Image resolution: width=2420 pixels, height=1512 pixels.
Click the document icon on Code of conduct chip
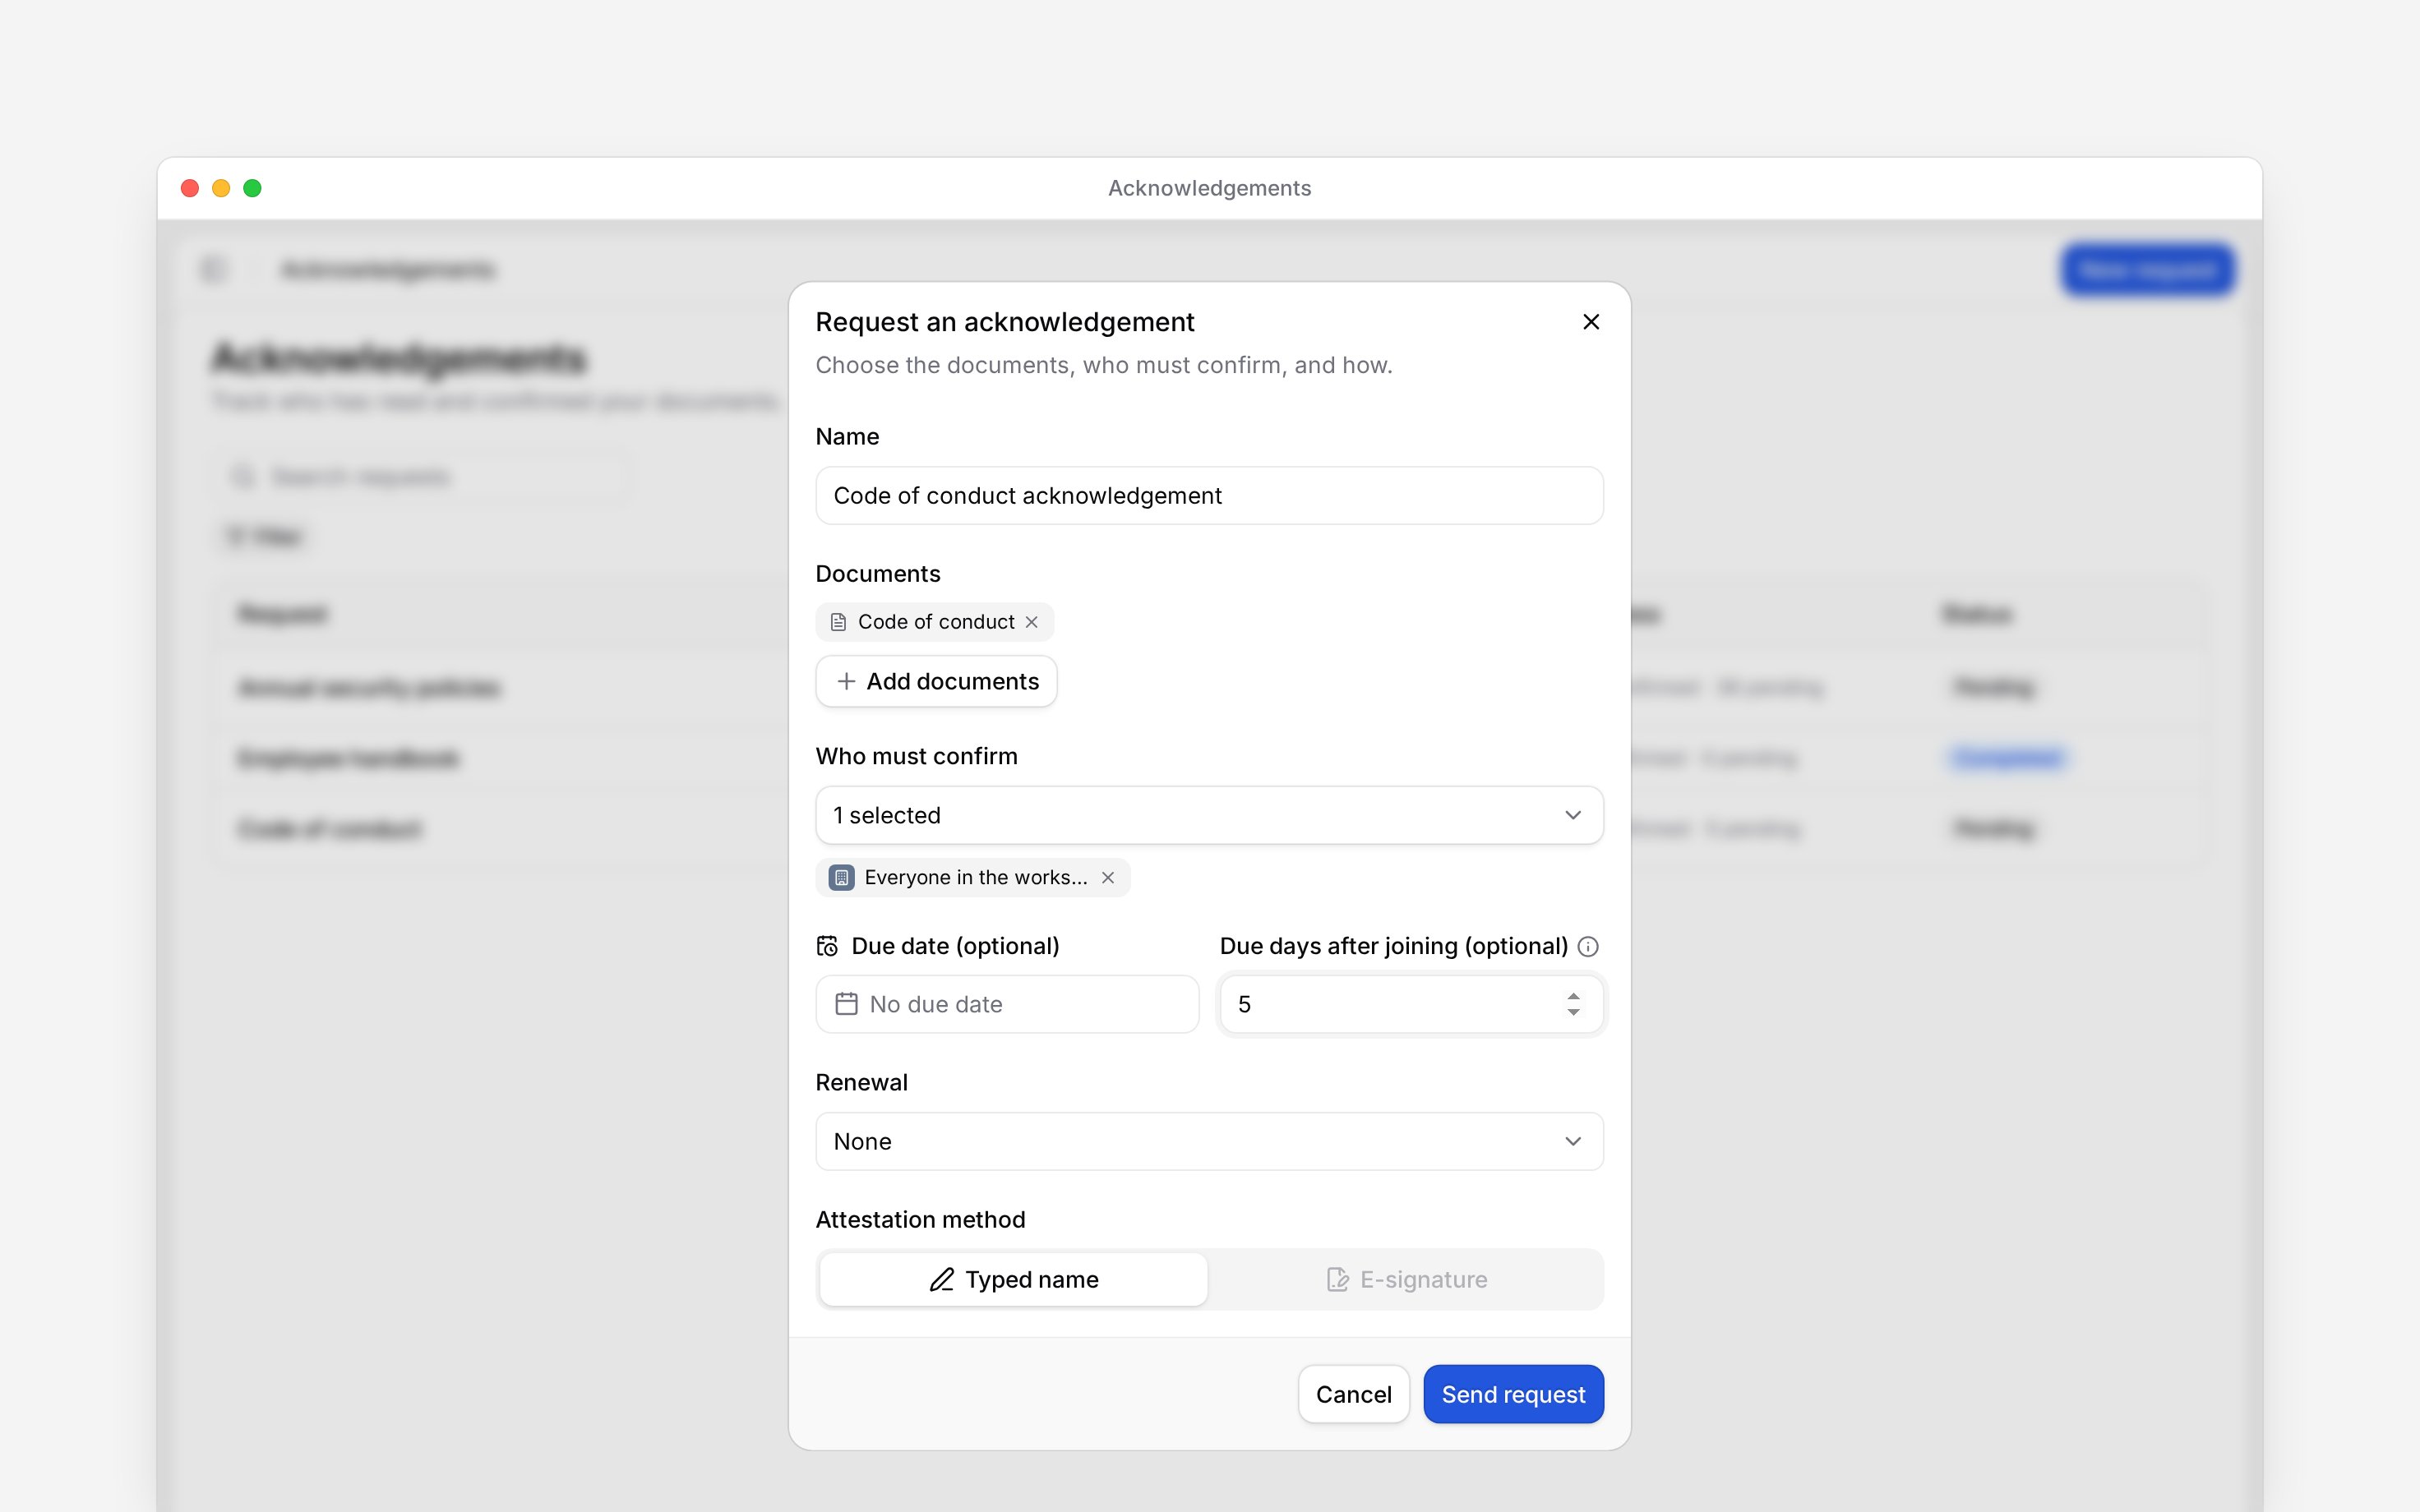tap(839, 622)
